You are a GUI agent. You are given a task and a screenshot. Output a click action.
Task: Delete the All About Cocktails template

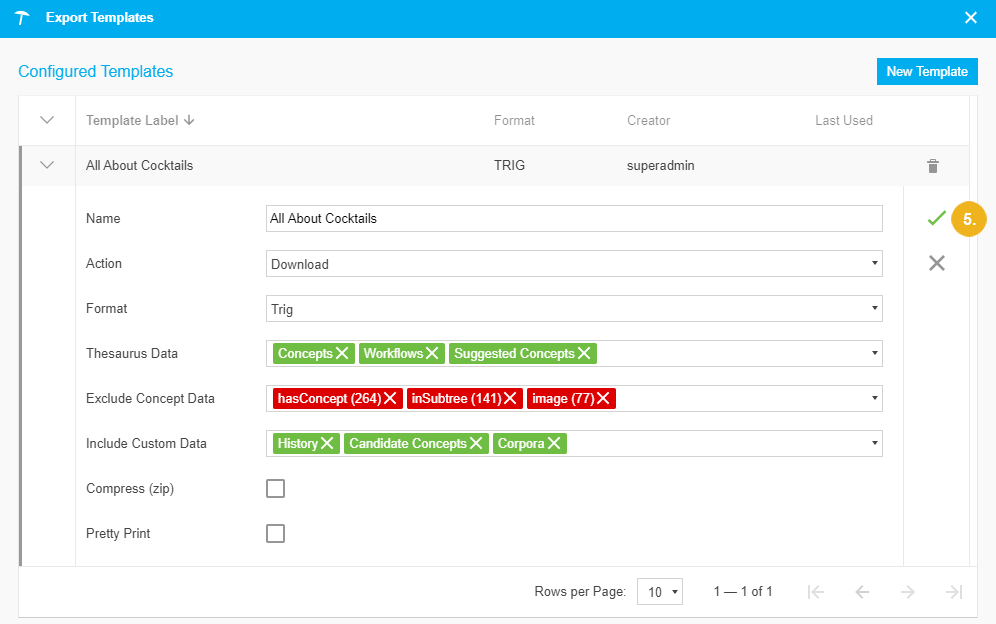[932, 166]
